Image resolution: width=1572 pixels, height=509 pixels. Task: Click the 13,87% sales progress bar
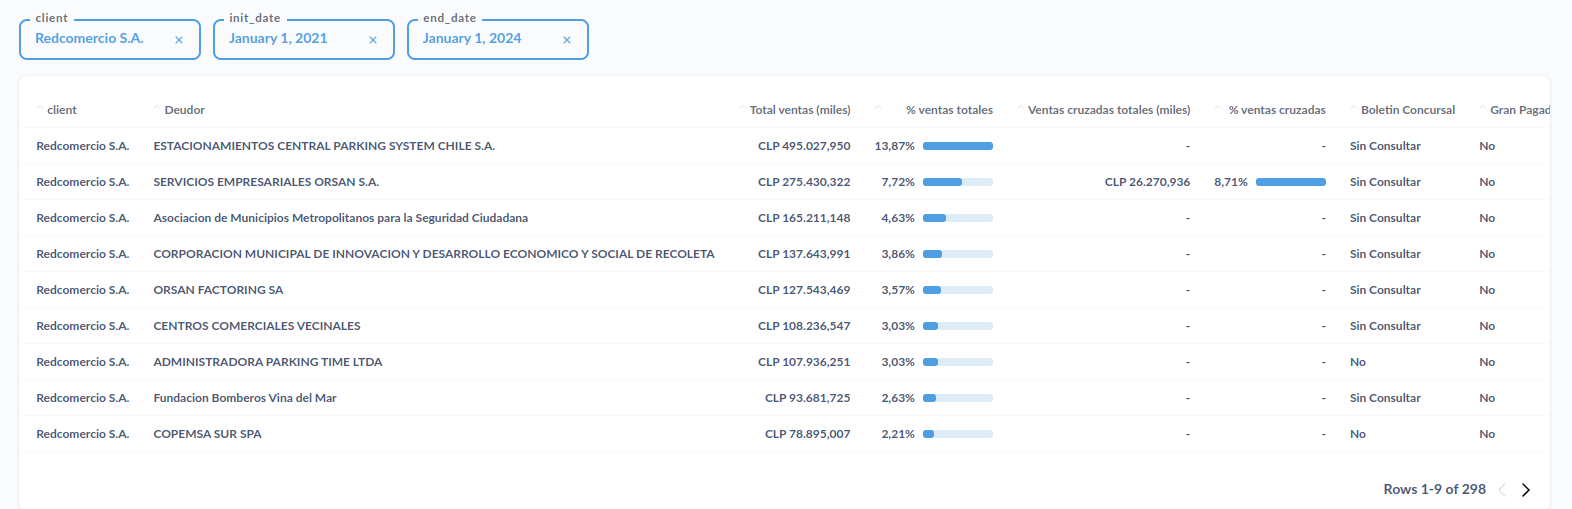point(958,146)
